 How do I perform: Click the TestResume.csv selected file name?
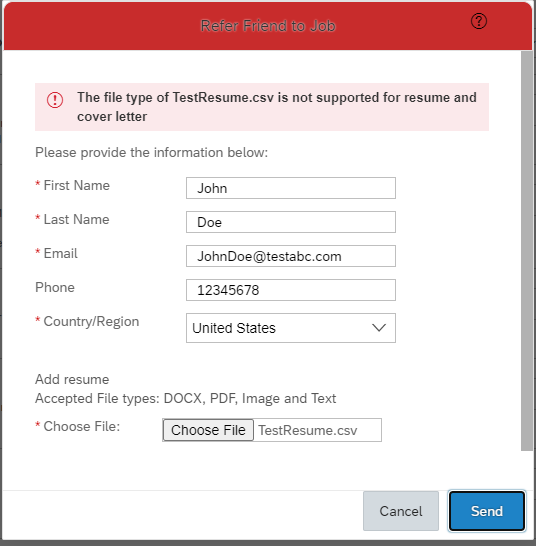[x=308, y=430]
